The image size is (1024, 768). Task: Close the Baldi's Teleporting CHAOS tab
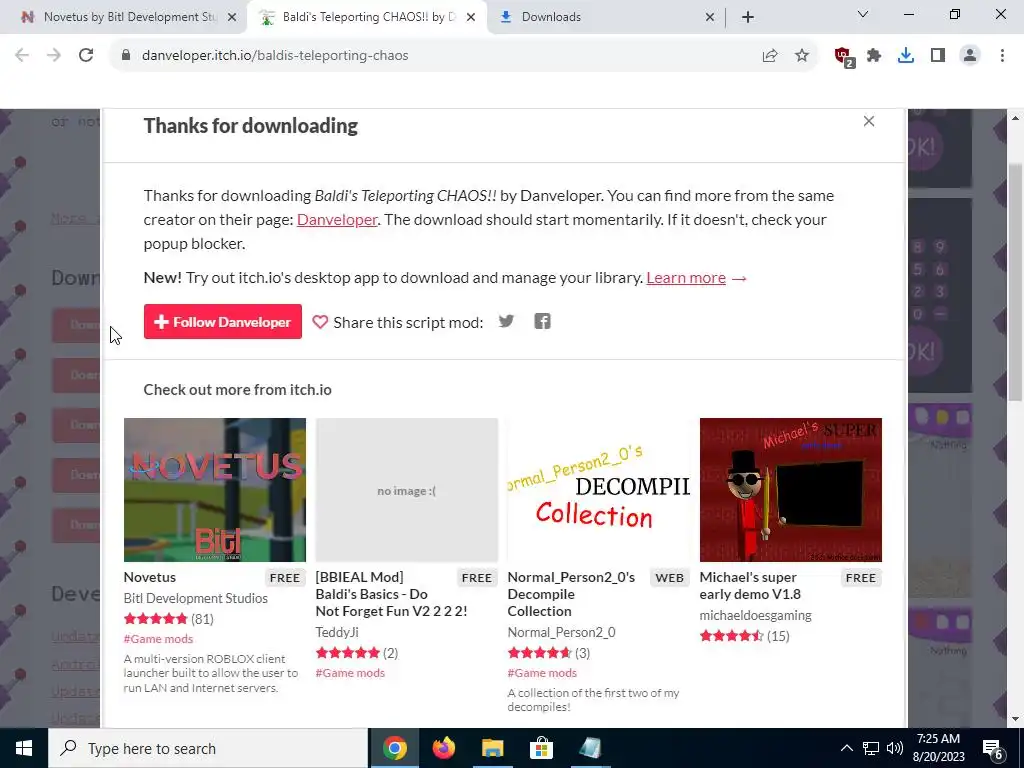tap(471, 18)
